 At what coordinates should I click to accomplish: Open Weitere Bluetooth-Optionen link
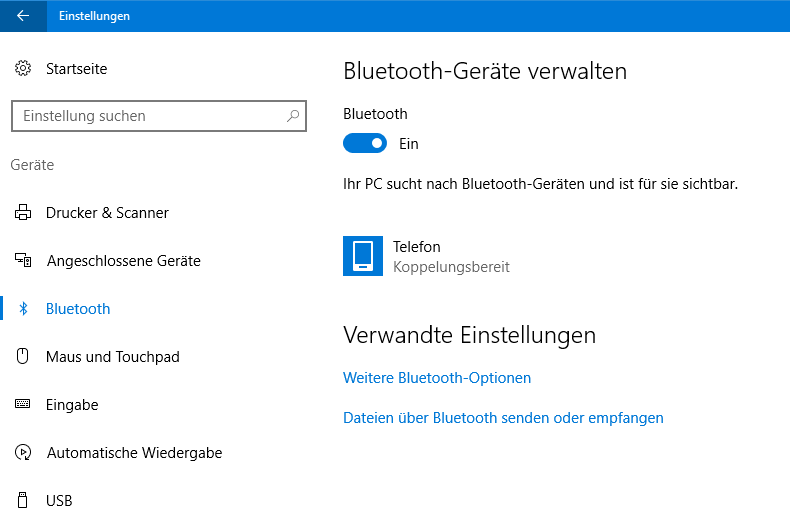(437, 378)
